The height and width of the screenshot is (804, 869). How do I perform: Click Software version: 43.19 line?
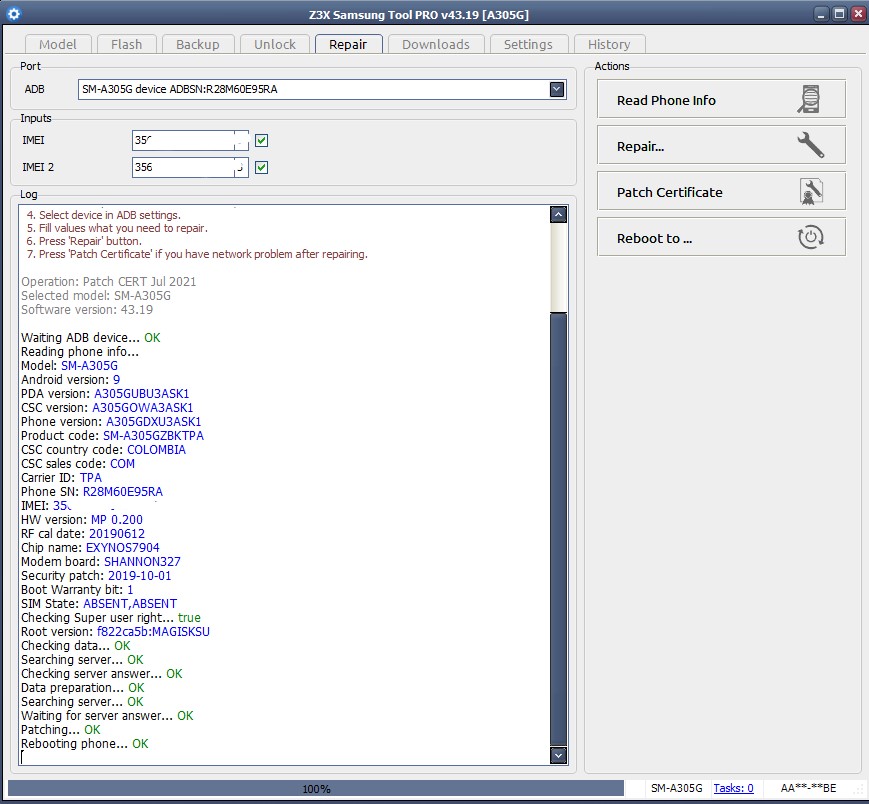[87, 310]
